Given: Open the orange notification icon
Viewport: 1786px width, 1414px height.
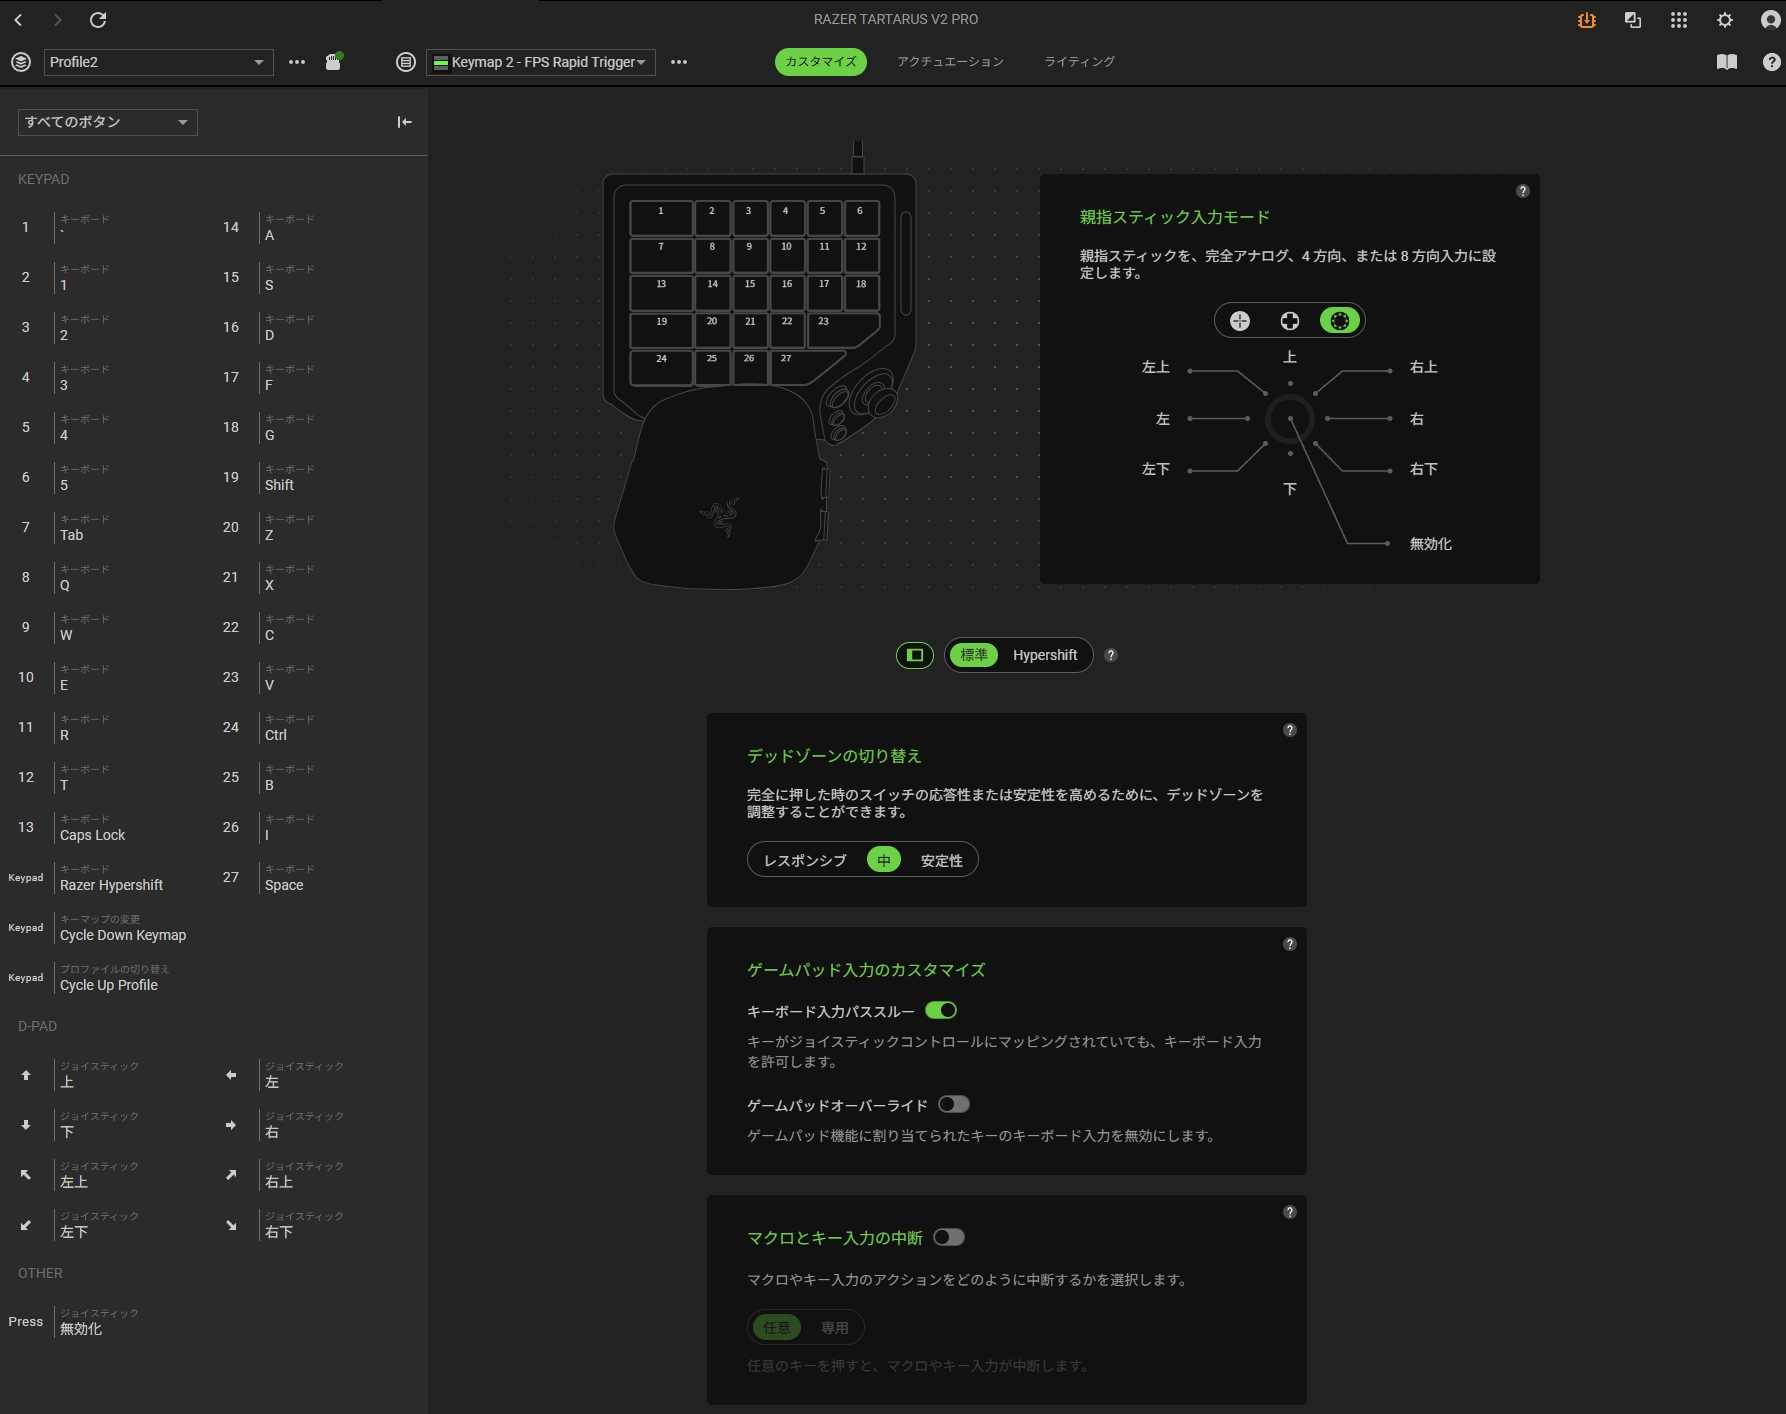Looking at the screenshot, I should coord(1587,20).
